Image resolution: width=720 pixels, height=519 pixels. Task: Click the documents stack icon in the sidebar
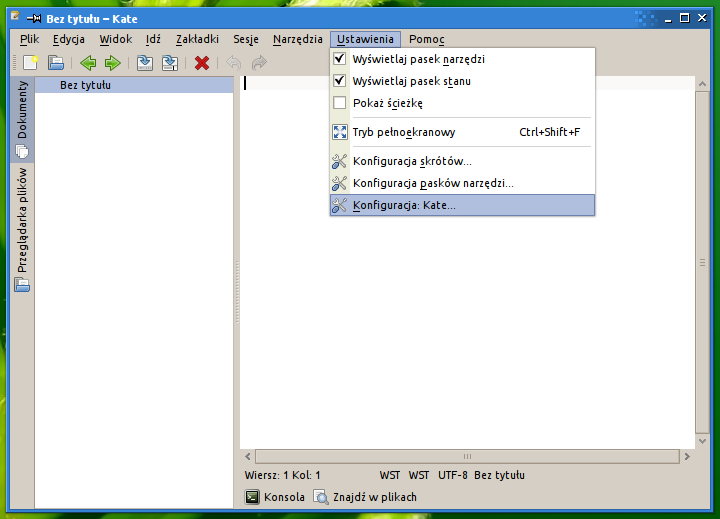[x=22, y=151]
